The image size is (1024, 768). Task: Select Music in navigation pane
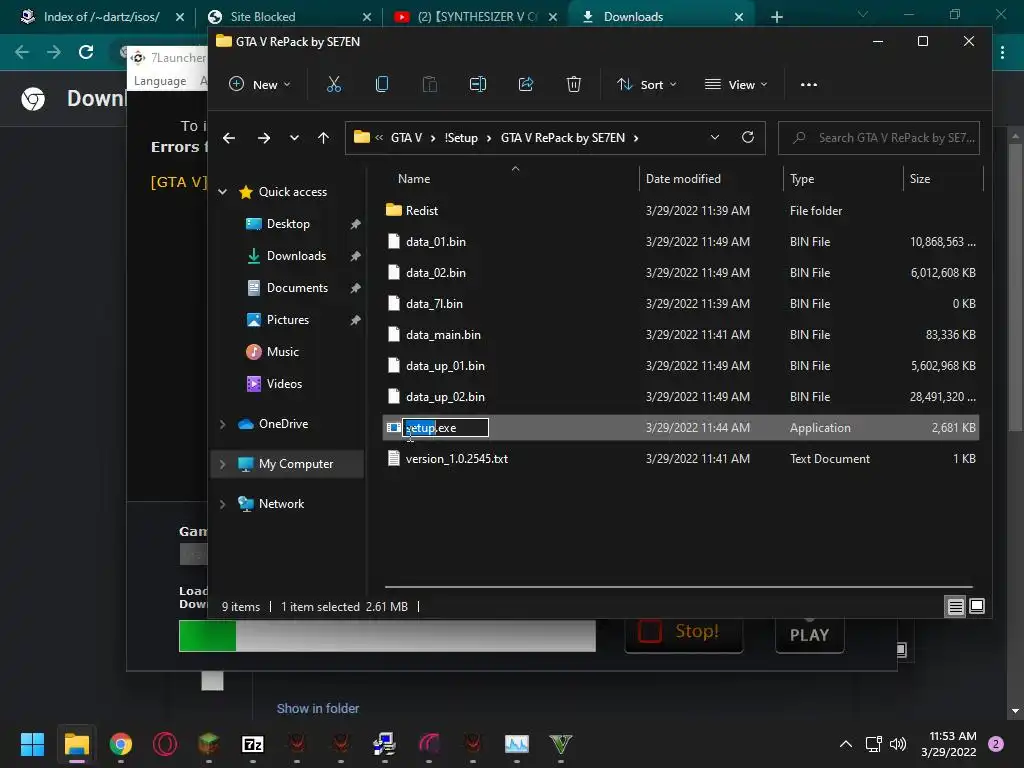tap(283, 351)
